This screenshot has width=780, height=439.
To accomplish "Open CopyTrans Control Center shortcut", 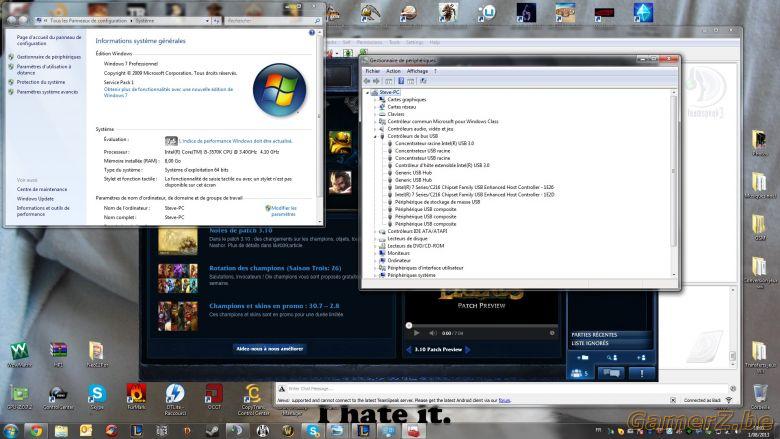I will [253, 399].
